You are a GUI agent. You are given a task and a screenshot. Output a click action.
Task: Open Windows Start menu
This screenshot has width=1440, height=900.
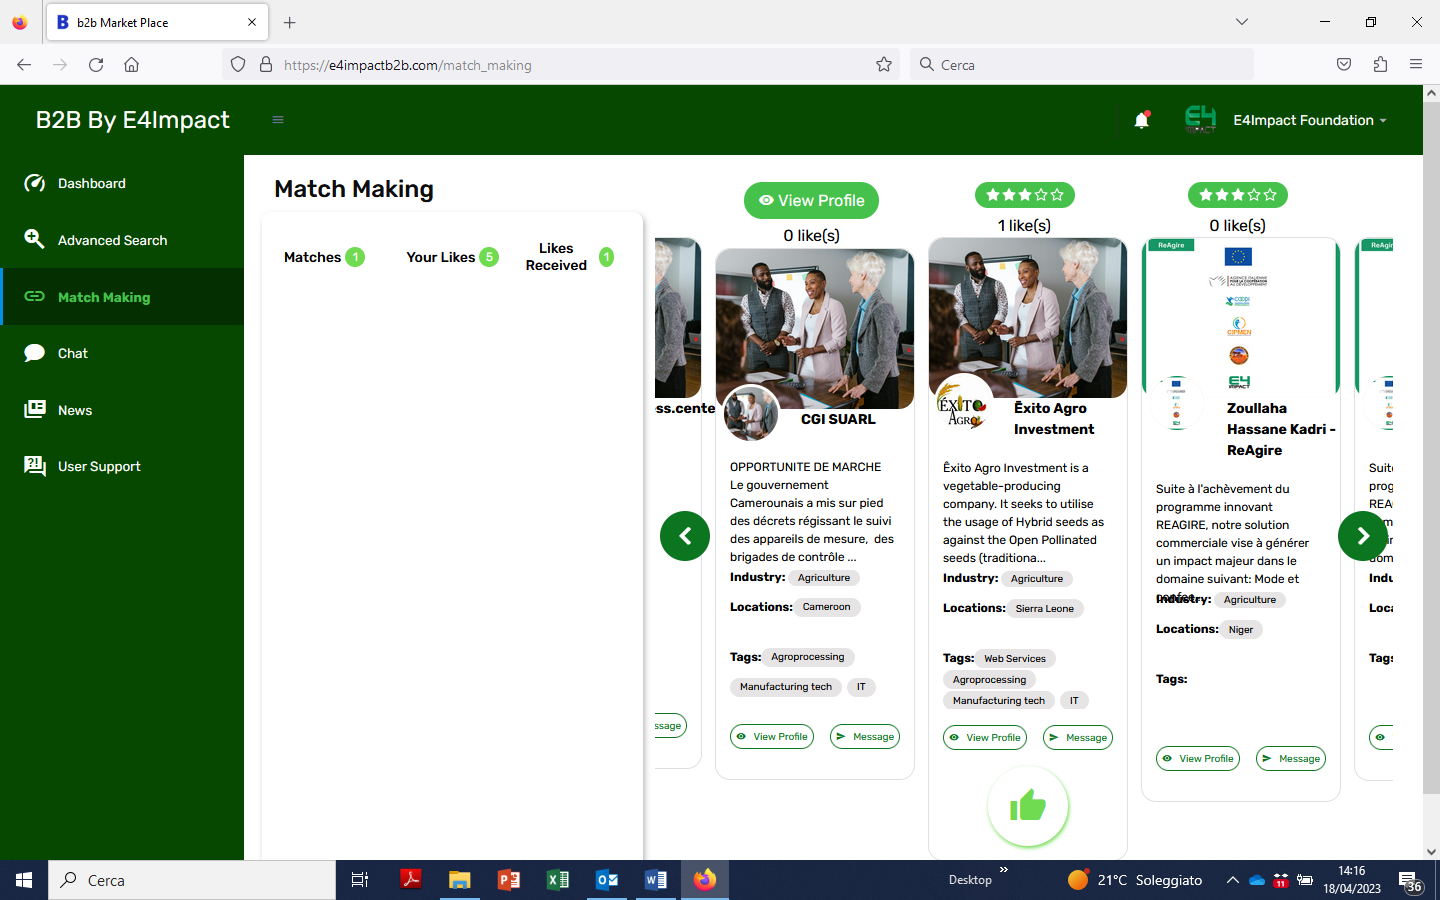[x=24, y=880]
